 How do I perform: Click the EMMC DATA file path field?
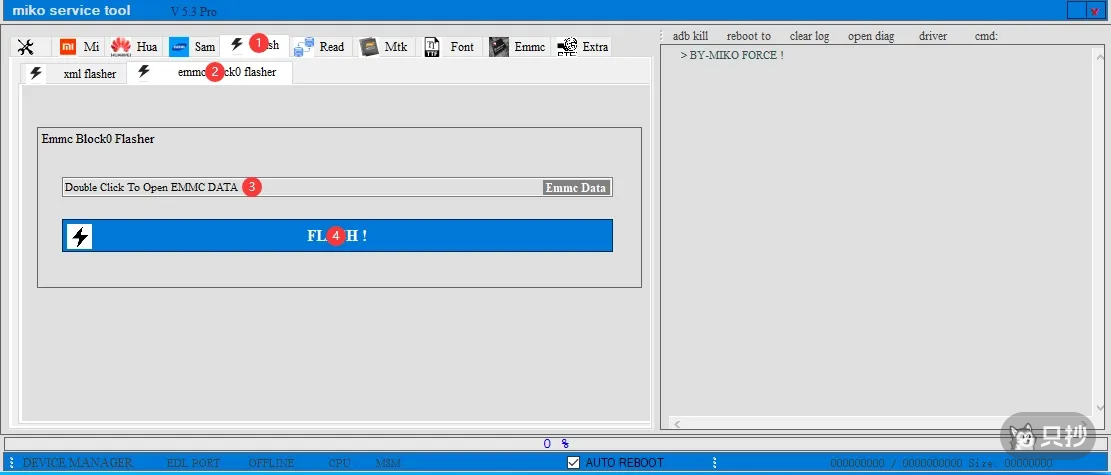coord(300,187)
